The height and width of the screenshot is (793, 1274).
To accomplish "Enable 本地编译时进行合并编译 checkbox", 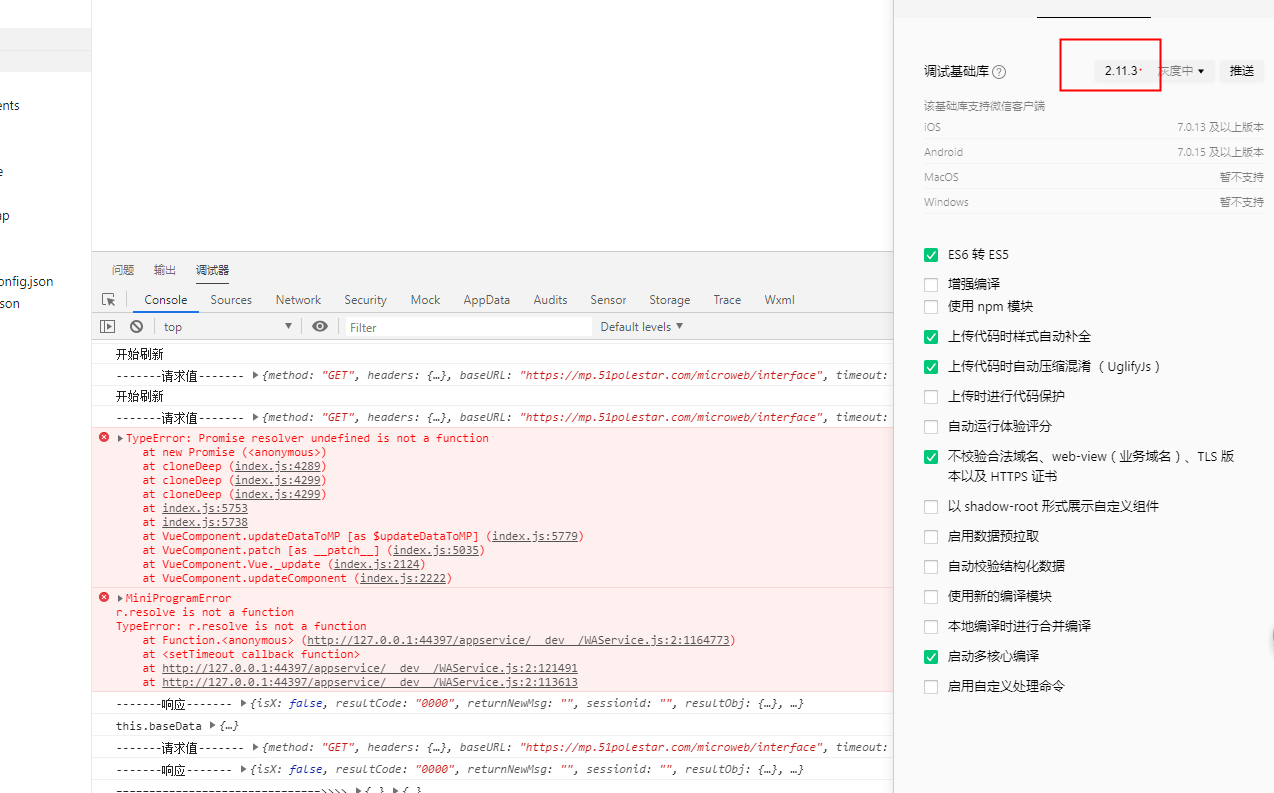I will [931, 627].
